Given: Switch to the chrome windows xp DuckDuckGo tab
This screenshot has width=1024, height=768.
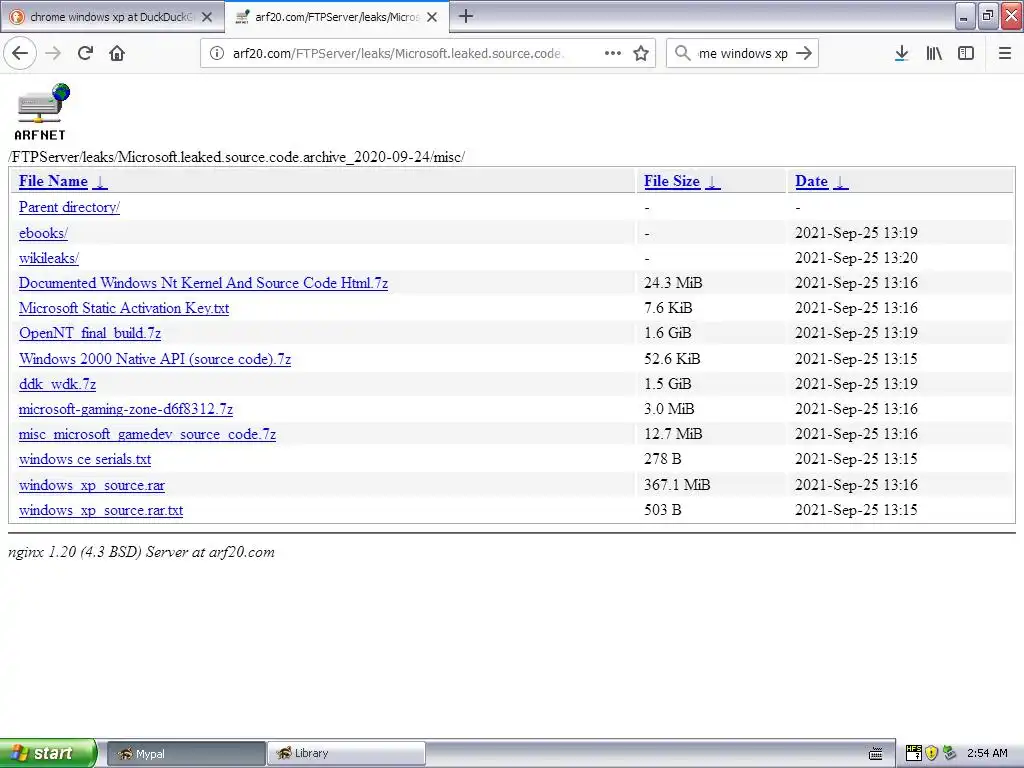Looking at the screenshot, I should tap(112, 17).
